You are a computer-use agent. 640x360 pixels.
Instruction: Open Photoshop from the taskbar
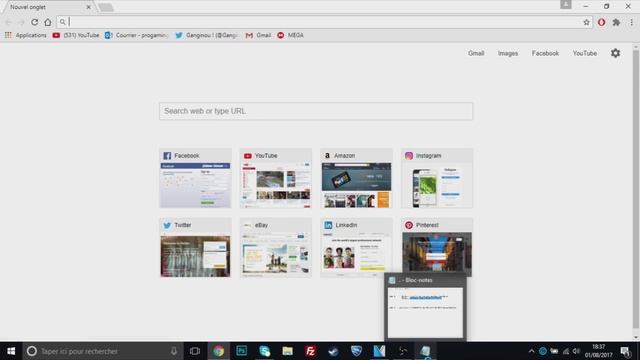pyautogui.click(x=242, y=351)
